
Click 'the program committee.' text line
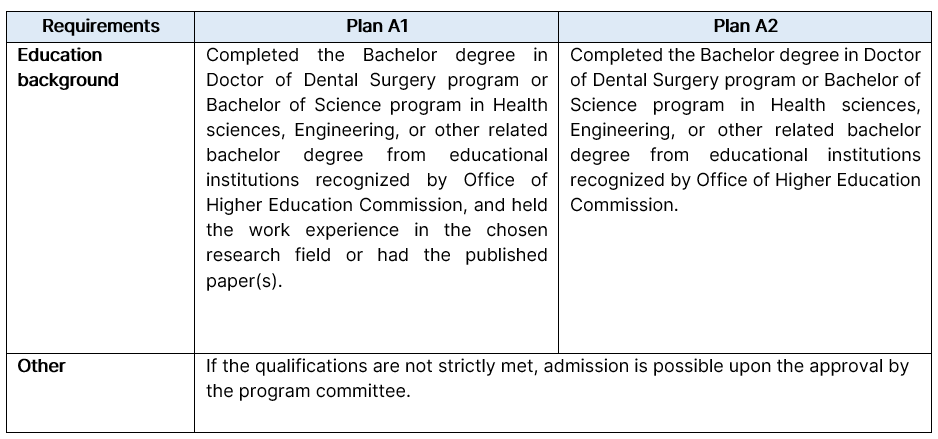click(308, 391)
